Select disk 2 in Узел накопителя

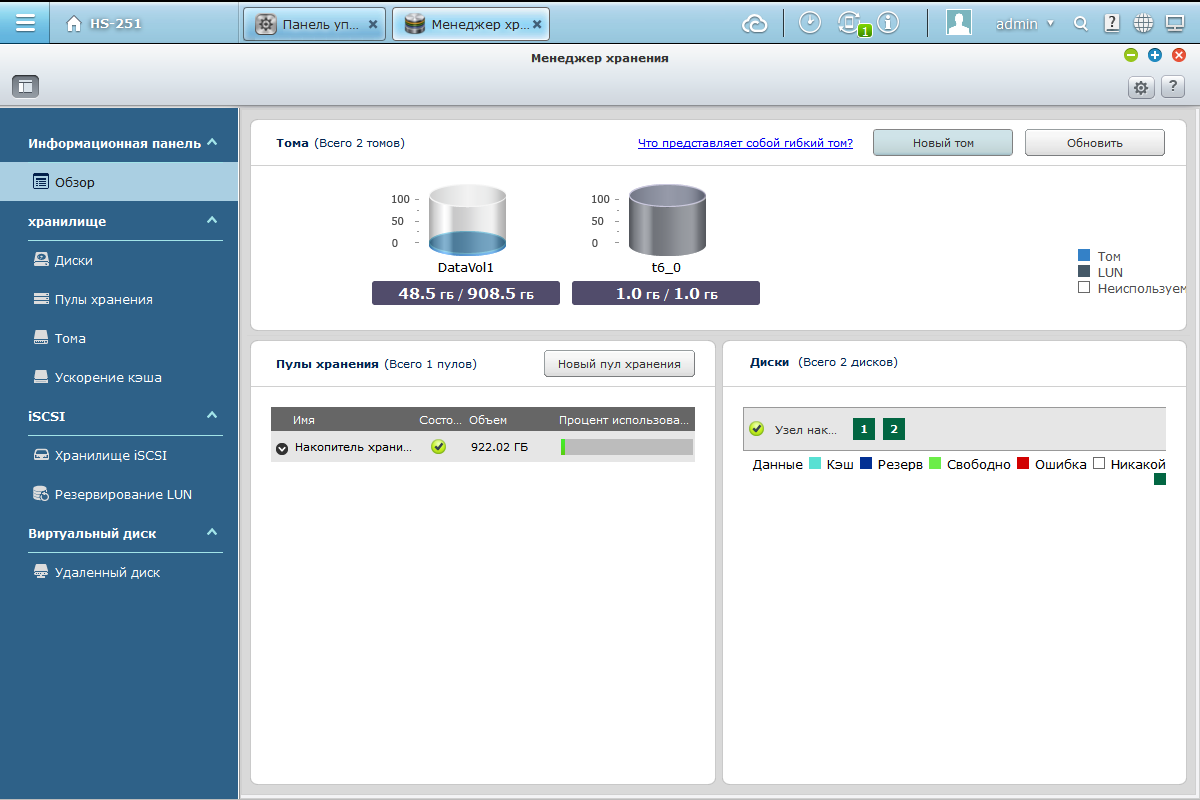[x=894, y=429]
